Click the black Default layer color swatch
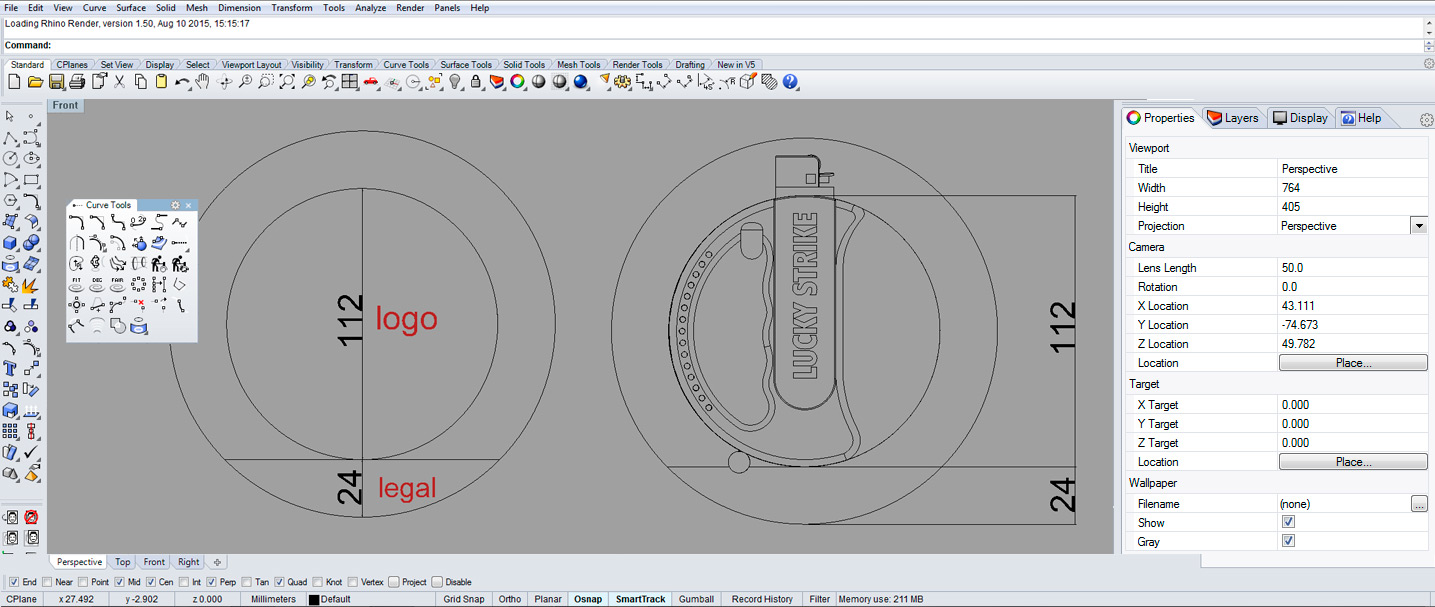 click(314, 600)
